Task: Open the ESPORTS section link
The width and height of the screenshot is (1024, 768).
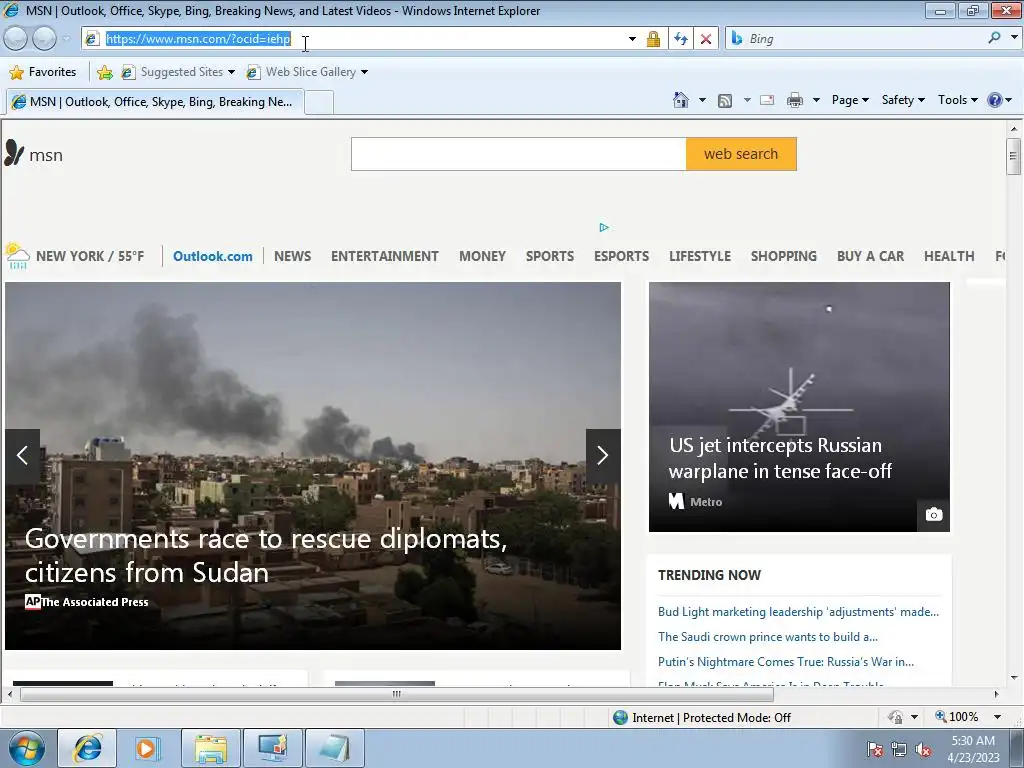Action: (621, 256)
